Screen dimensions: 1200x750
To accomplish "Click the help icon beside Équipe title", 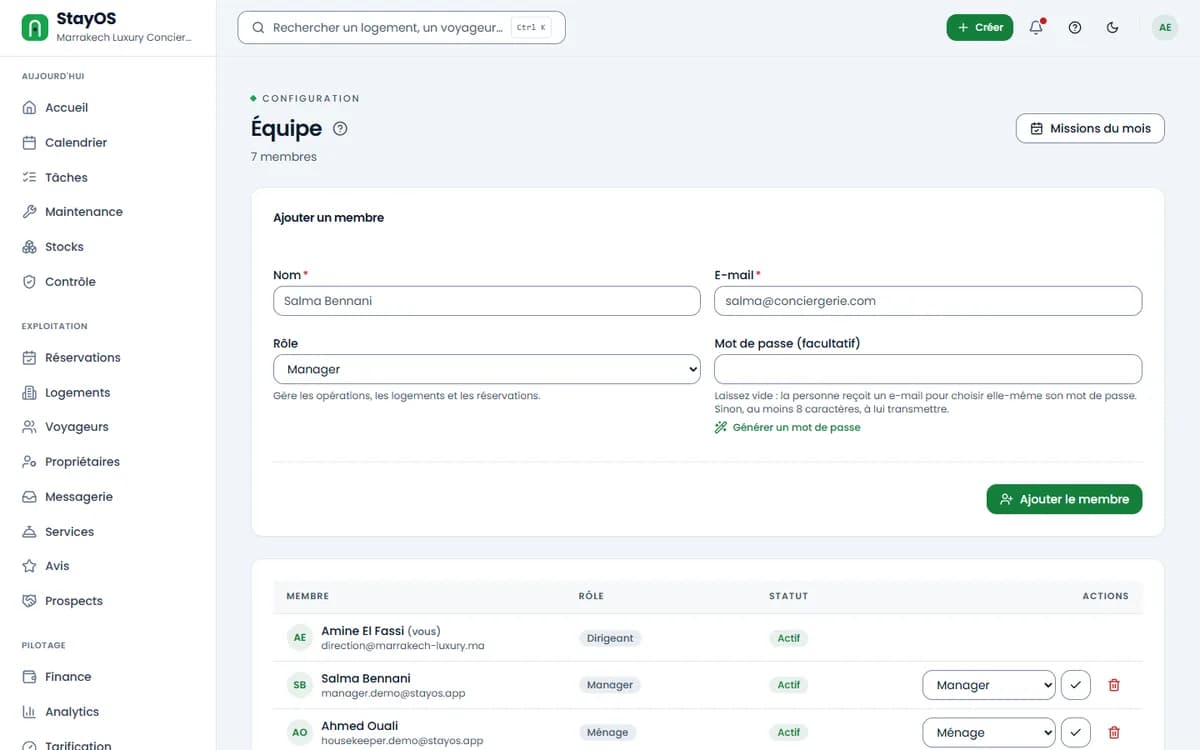I will point(340,128).
